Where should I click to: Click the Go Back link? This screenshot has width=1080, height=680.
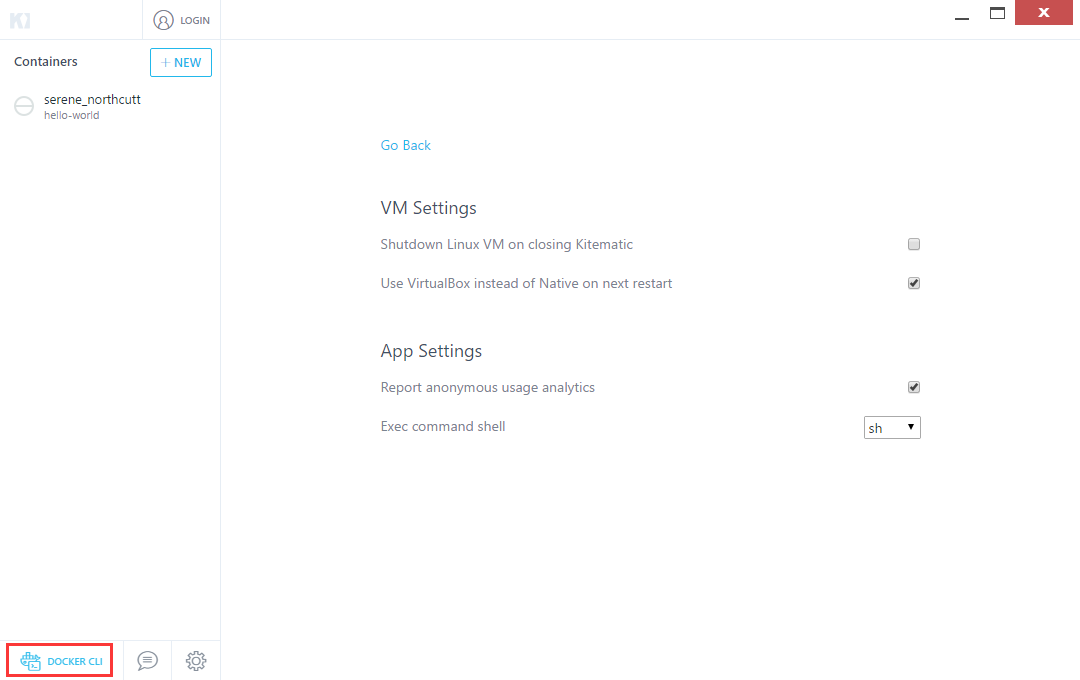(405, 145)
